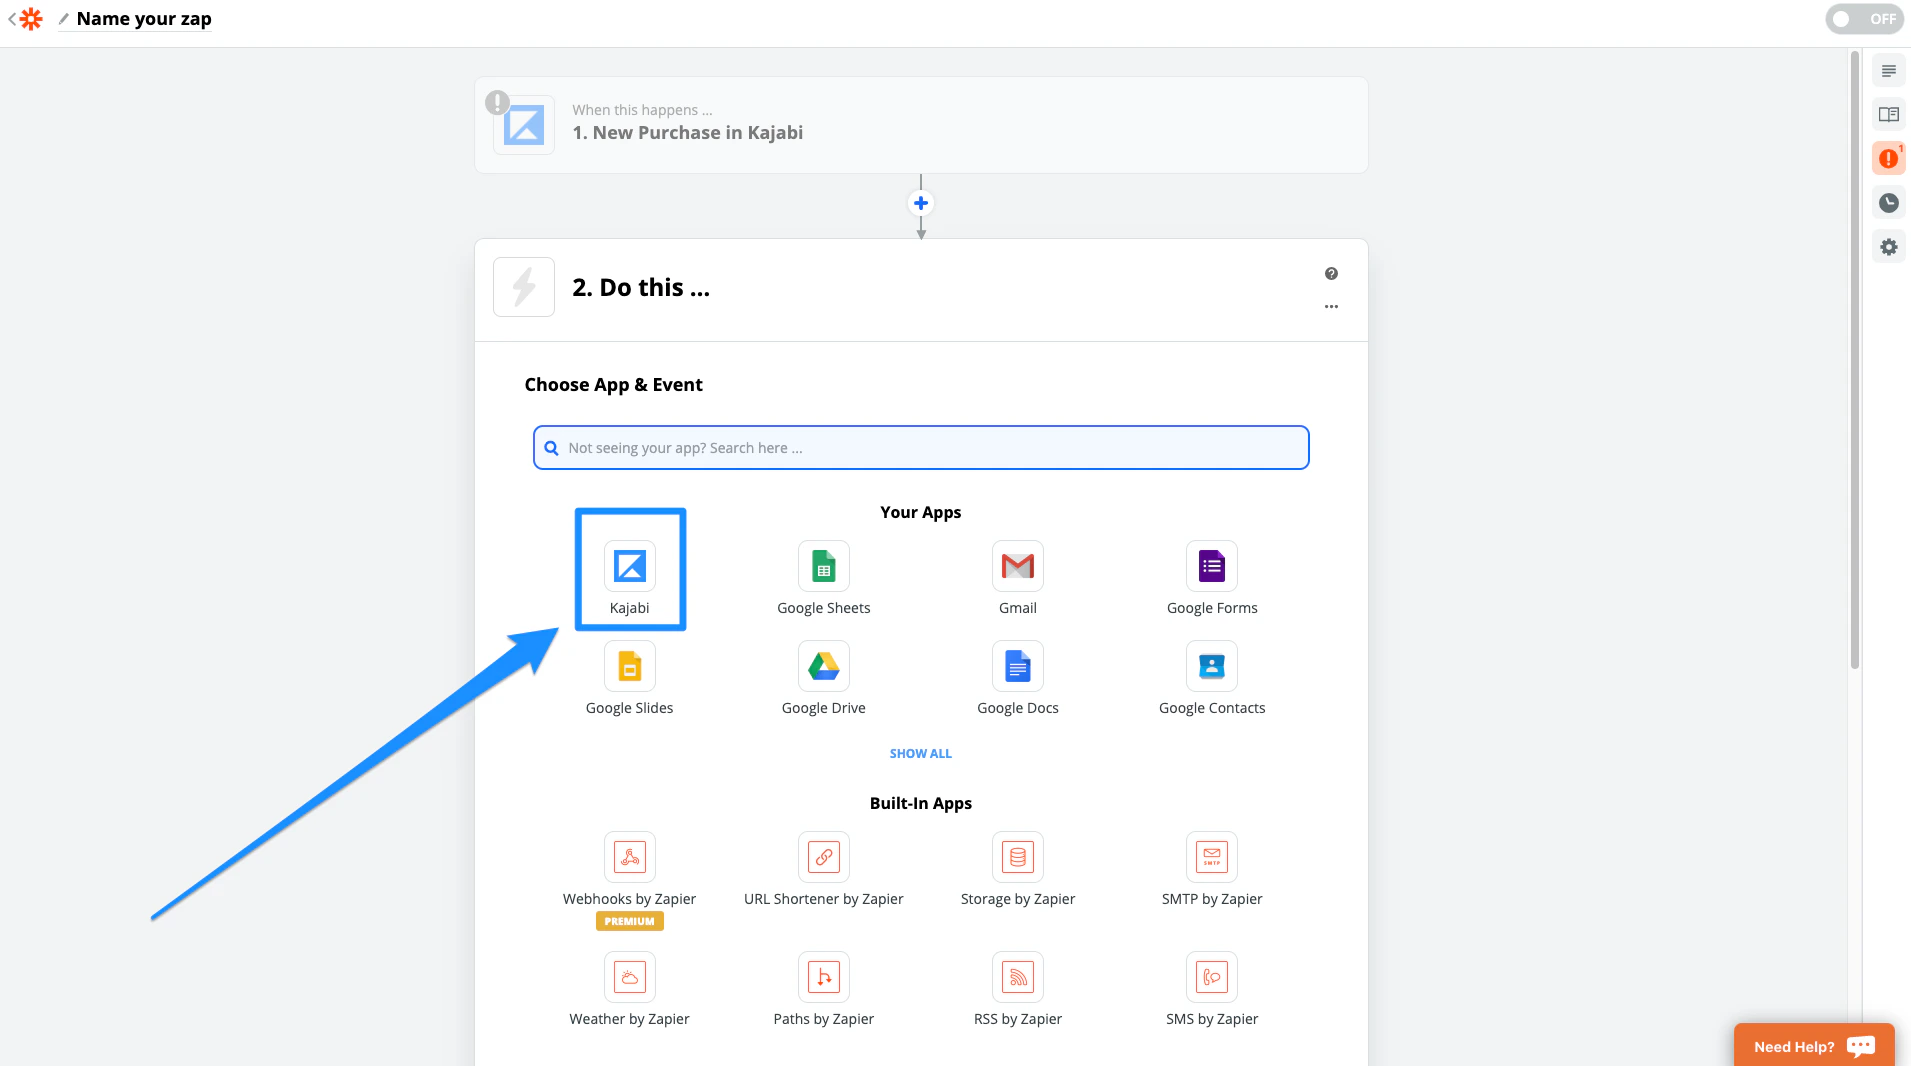Screen dimensions: 1911x1066
Task: Choose Google Contacts app
Action: tap(1212, 666)
